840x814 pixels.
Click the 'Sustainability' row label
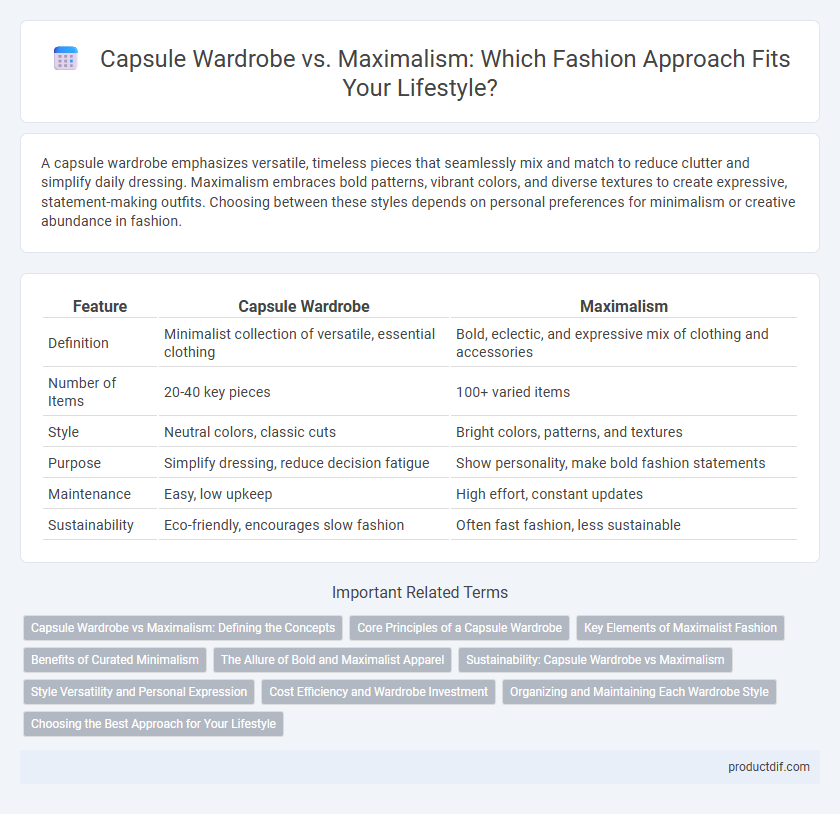click(x=91, y=525)
